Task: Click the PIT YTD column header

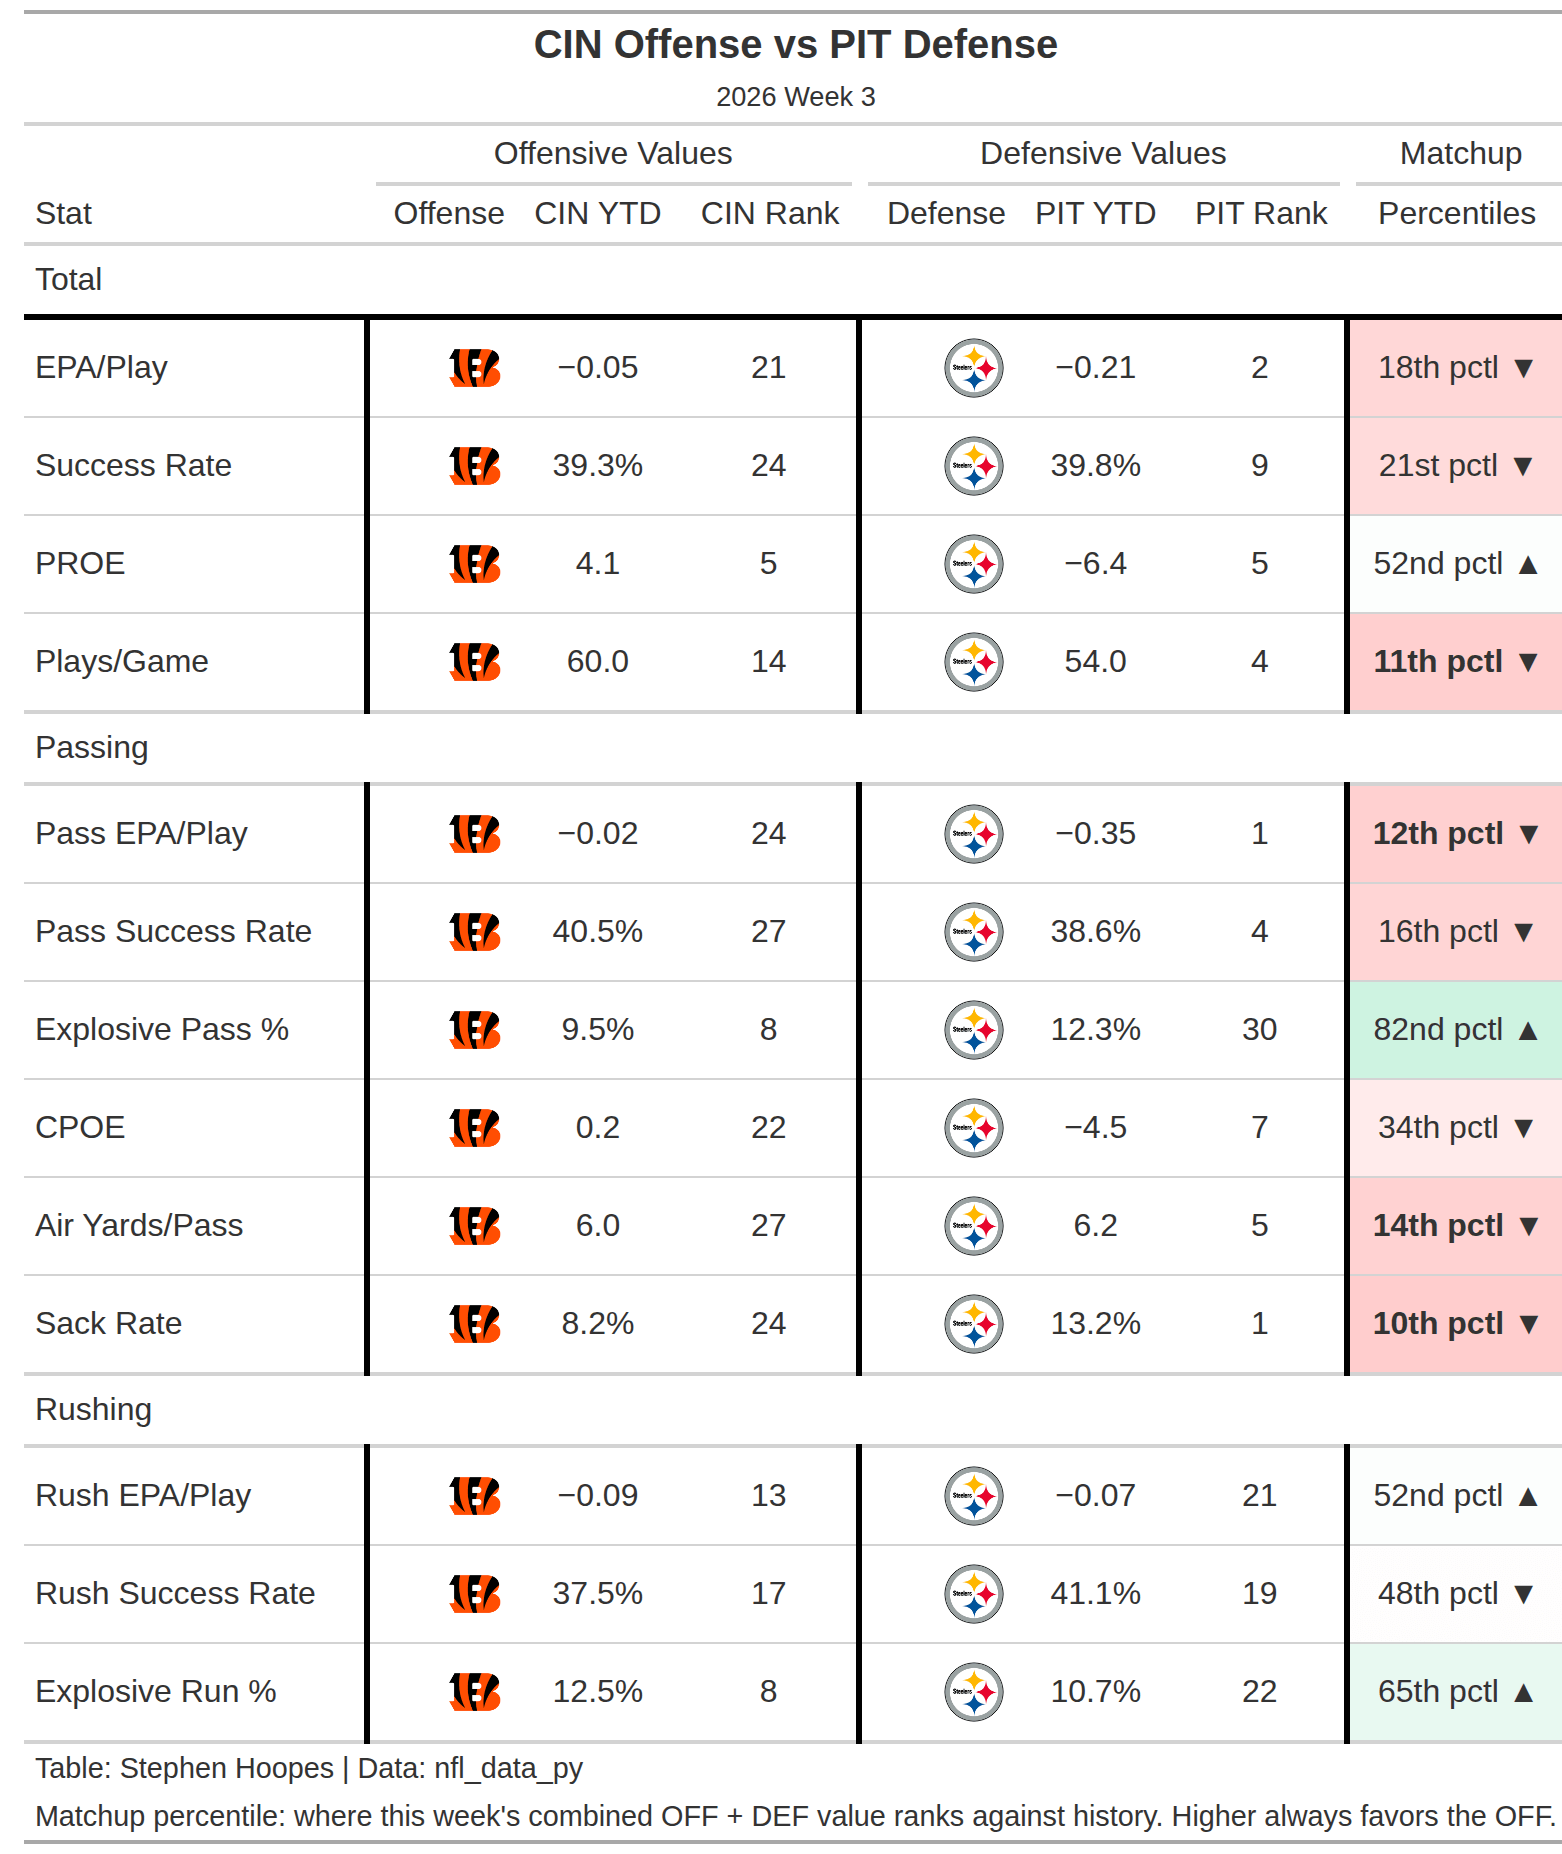Action: point(1095,213)
